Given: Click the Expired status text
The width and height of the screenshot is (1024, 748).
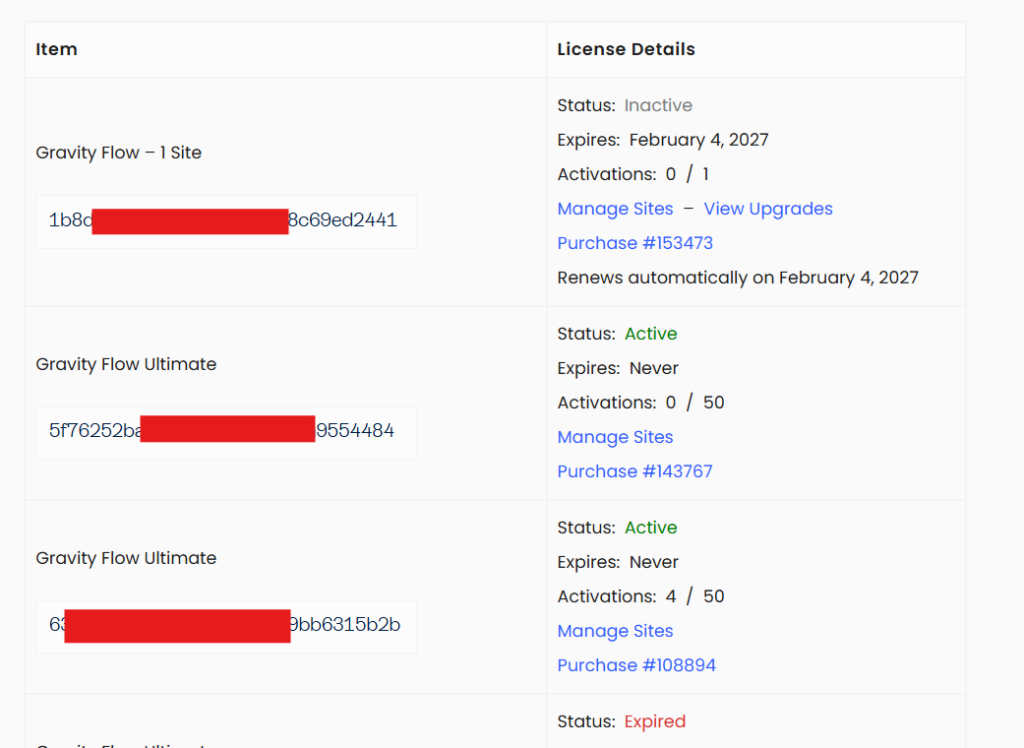Looking at the screenshot, I should tap(655, 721).
